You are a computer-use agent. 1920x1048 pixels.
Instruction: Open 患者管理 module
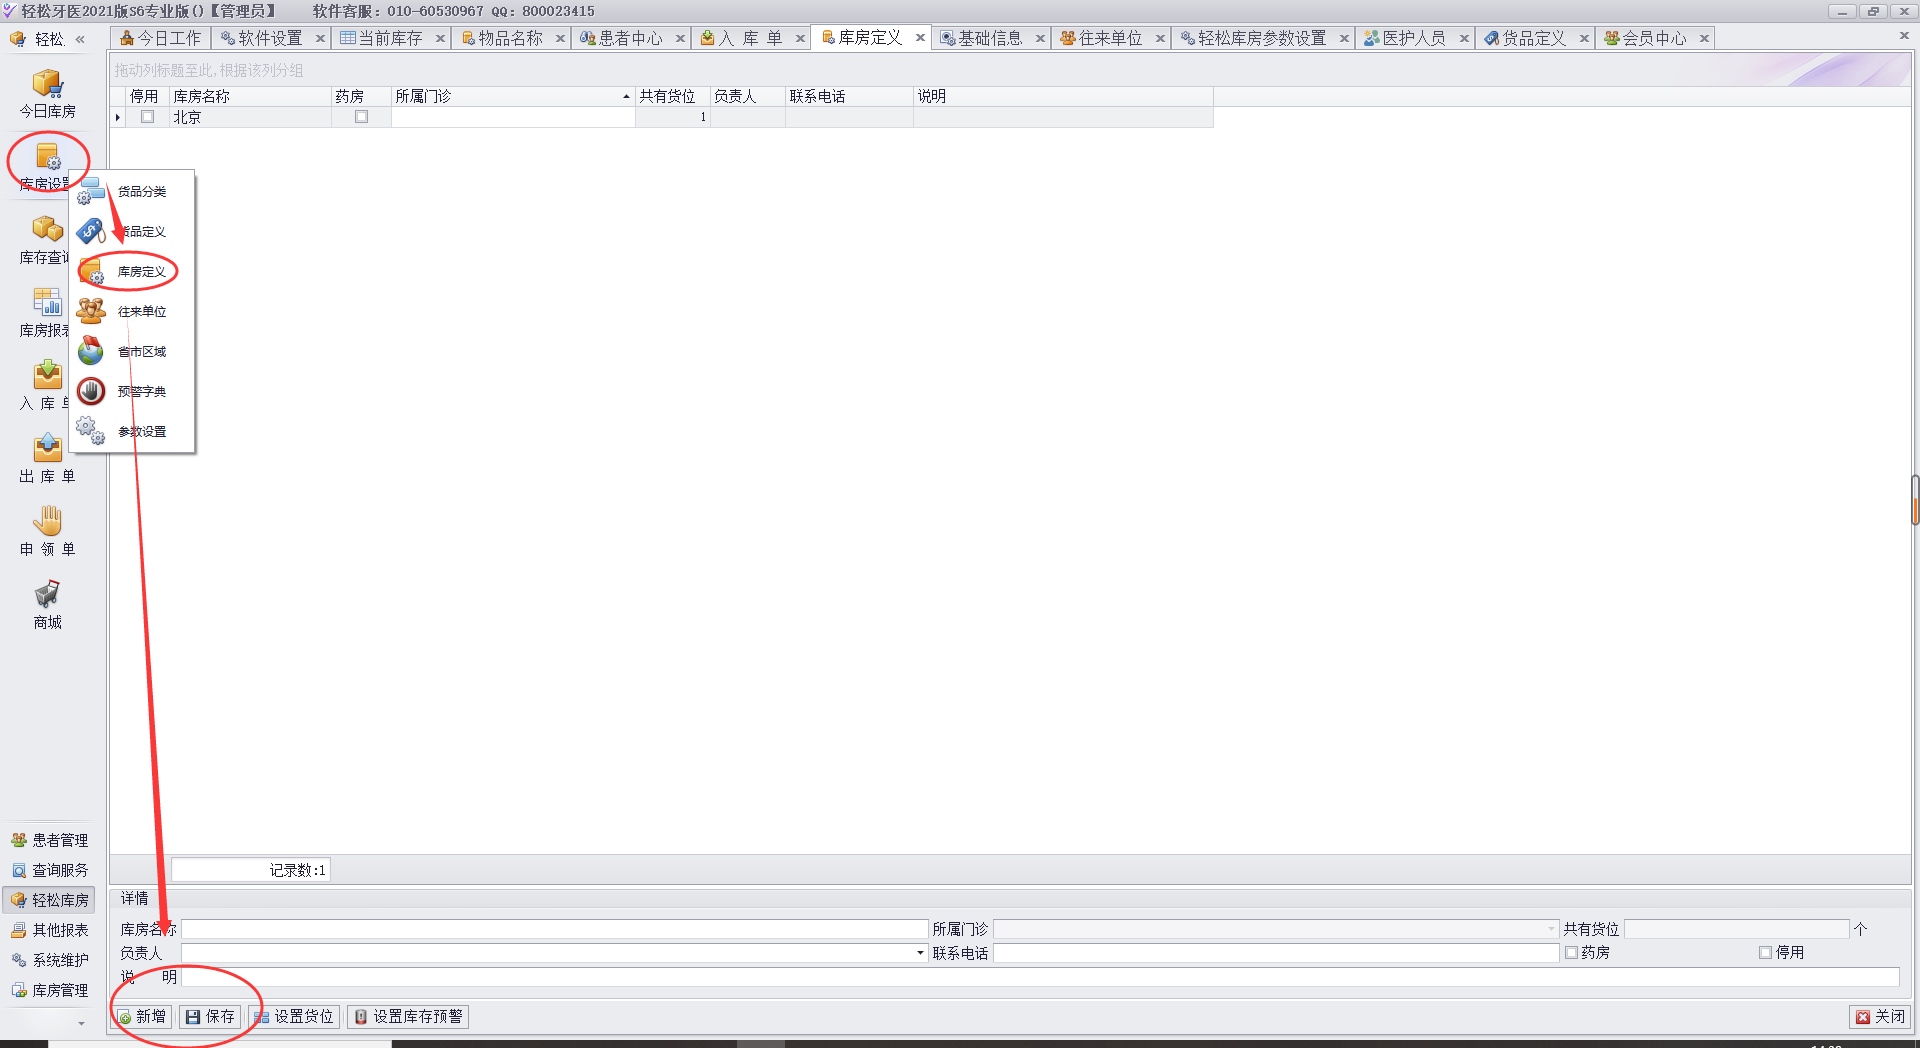pos(50,840)
